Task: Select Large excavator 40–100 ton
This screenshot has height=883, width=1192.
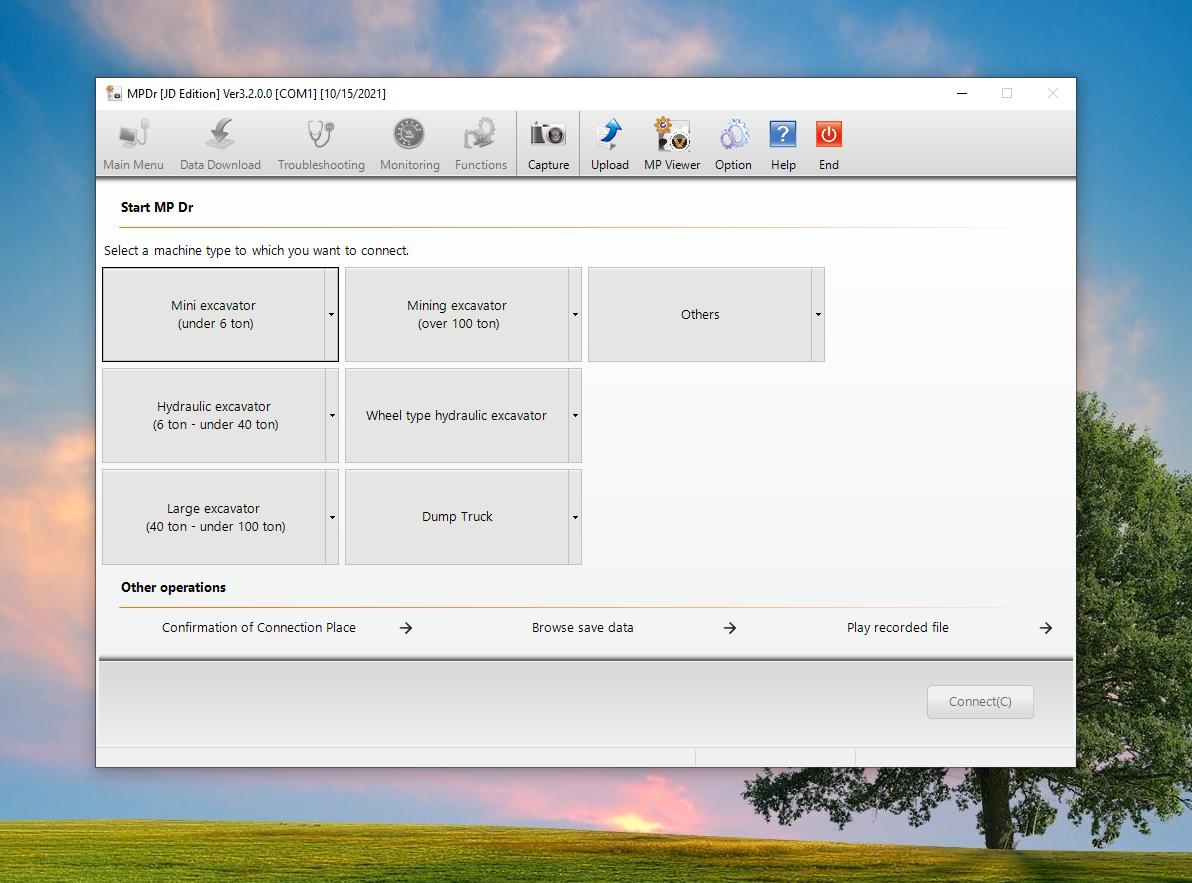Action: (214, 517)
